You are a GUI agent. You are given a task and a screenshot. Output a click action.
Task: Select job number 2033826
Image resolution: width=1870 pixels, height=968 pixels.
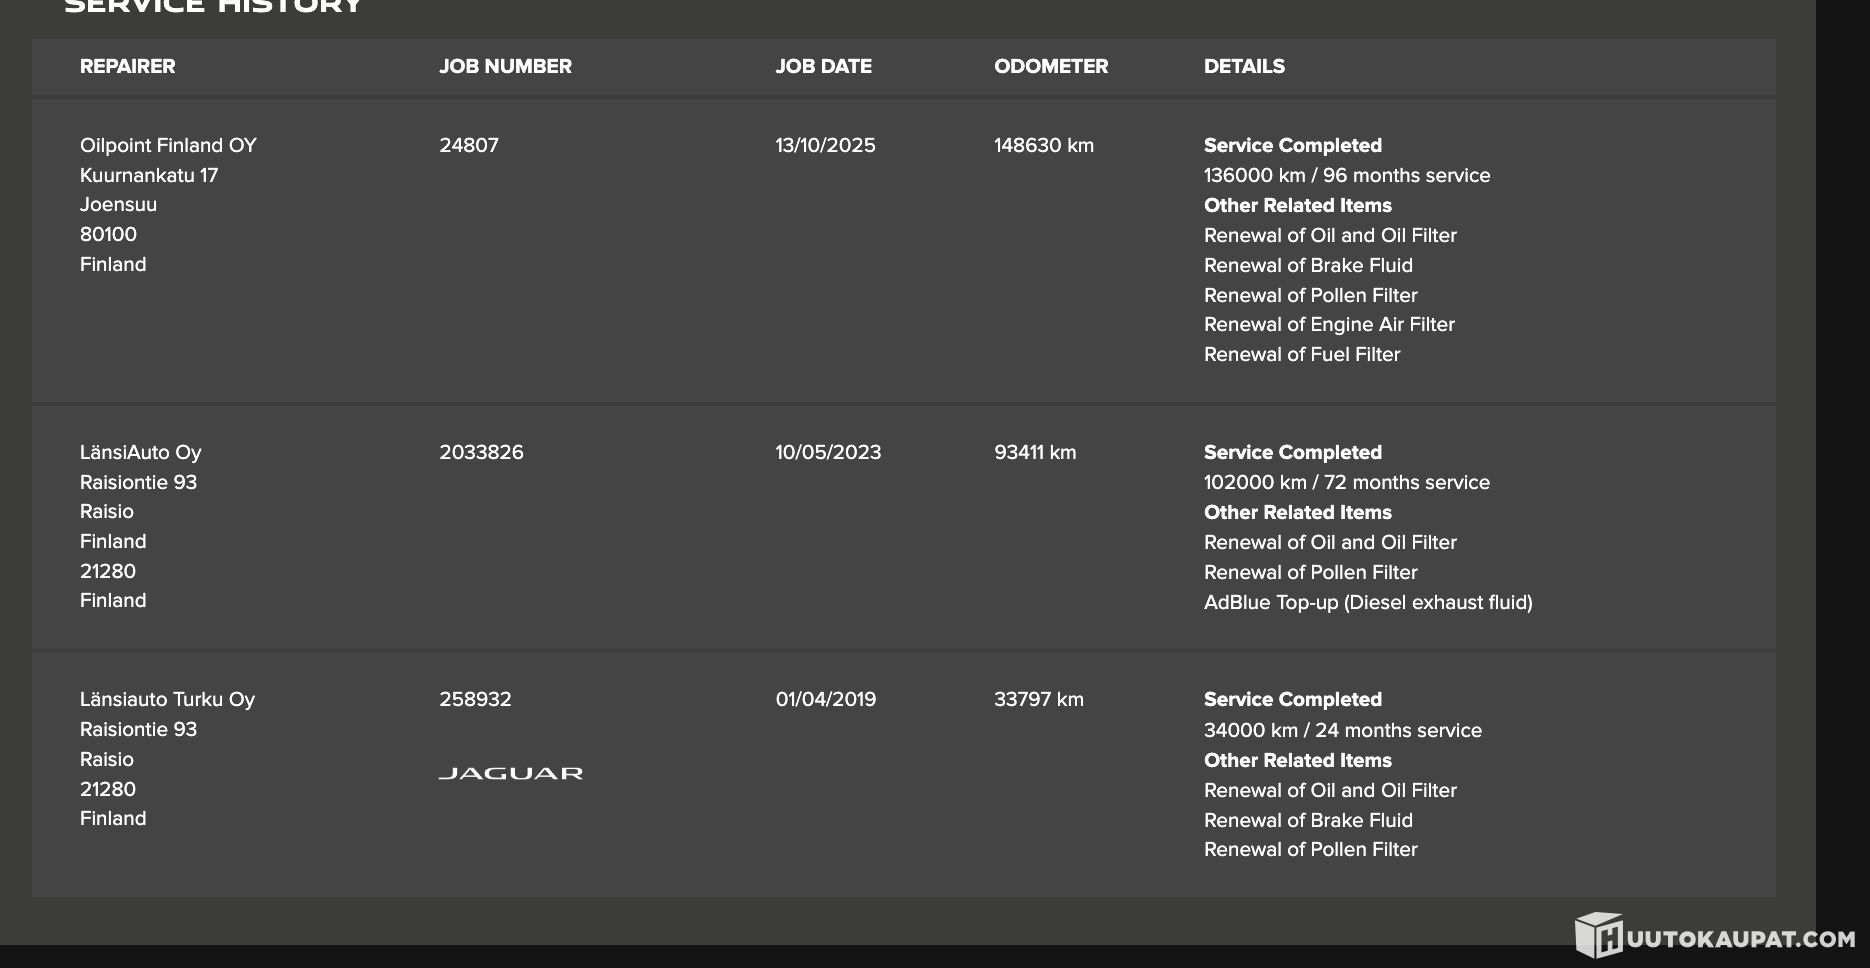(481, 452)
